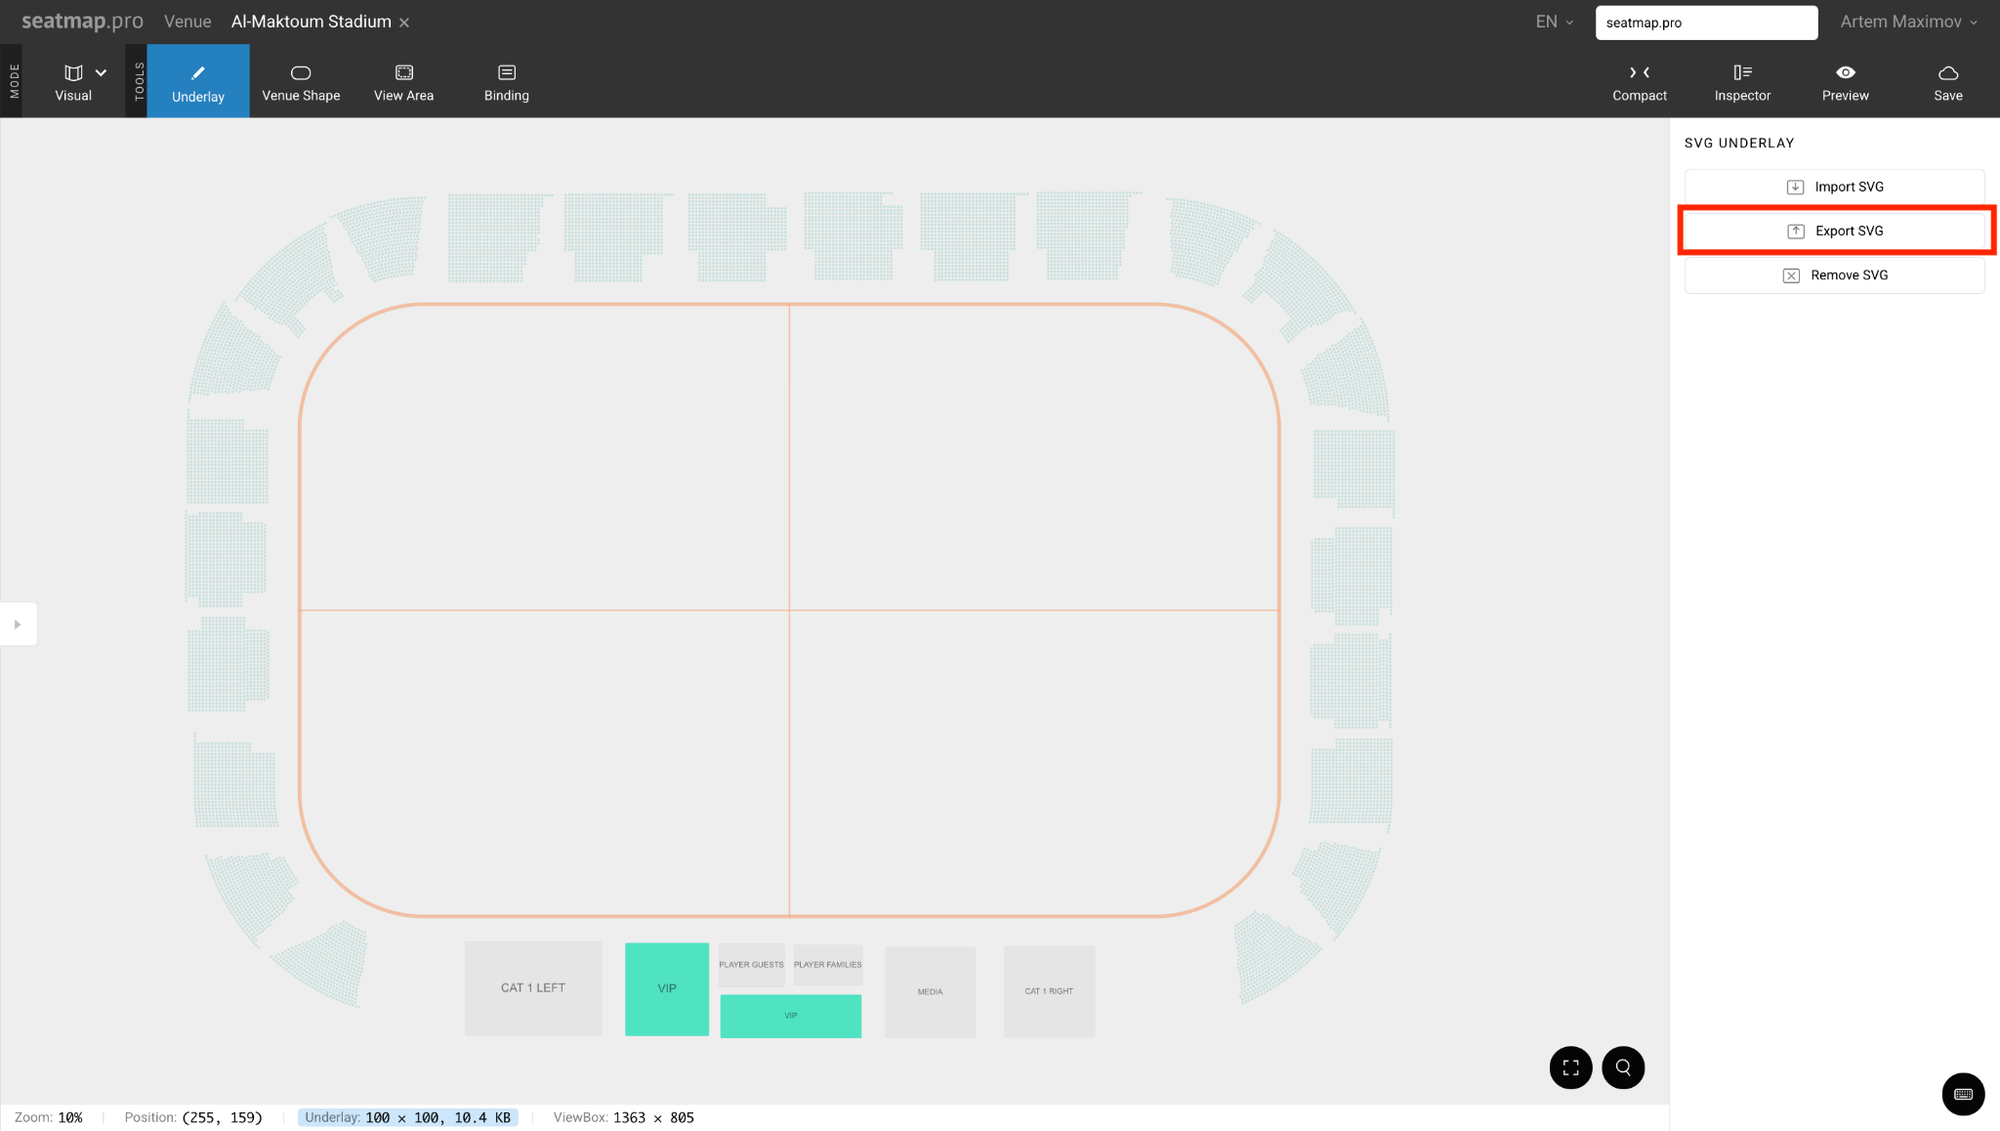This screenshot has height=1131, width=2000.
Task: Expand the Visual mode dropdown arrow
Action: point(101,73)
